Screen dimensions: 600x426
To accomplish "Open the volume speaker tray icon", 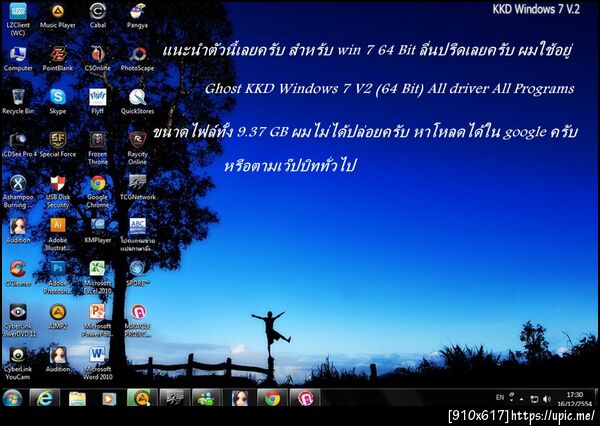I will pyautogui.click(x=546, y=399).
